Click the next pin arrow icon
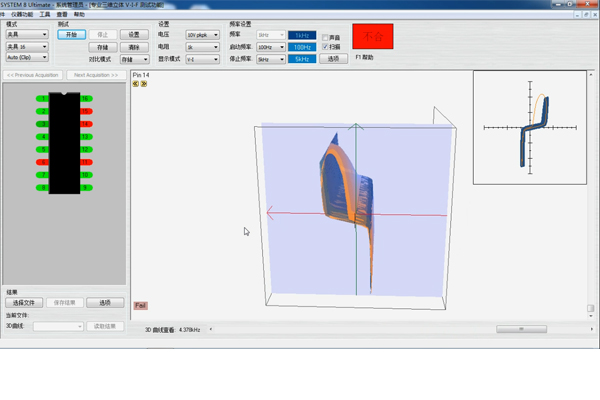This screenshot has width=600, height=400. coord(144,84)
